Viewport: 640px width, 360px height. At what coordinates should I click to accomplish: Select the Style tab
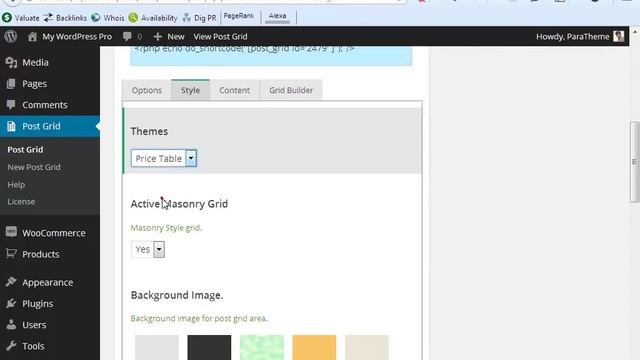tap(191, 90)
